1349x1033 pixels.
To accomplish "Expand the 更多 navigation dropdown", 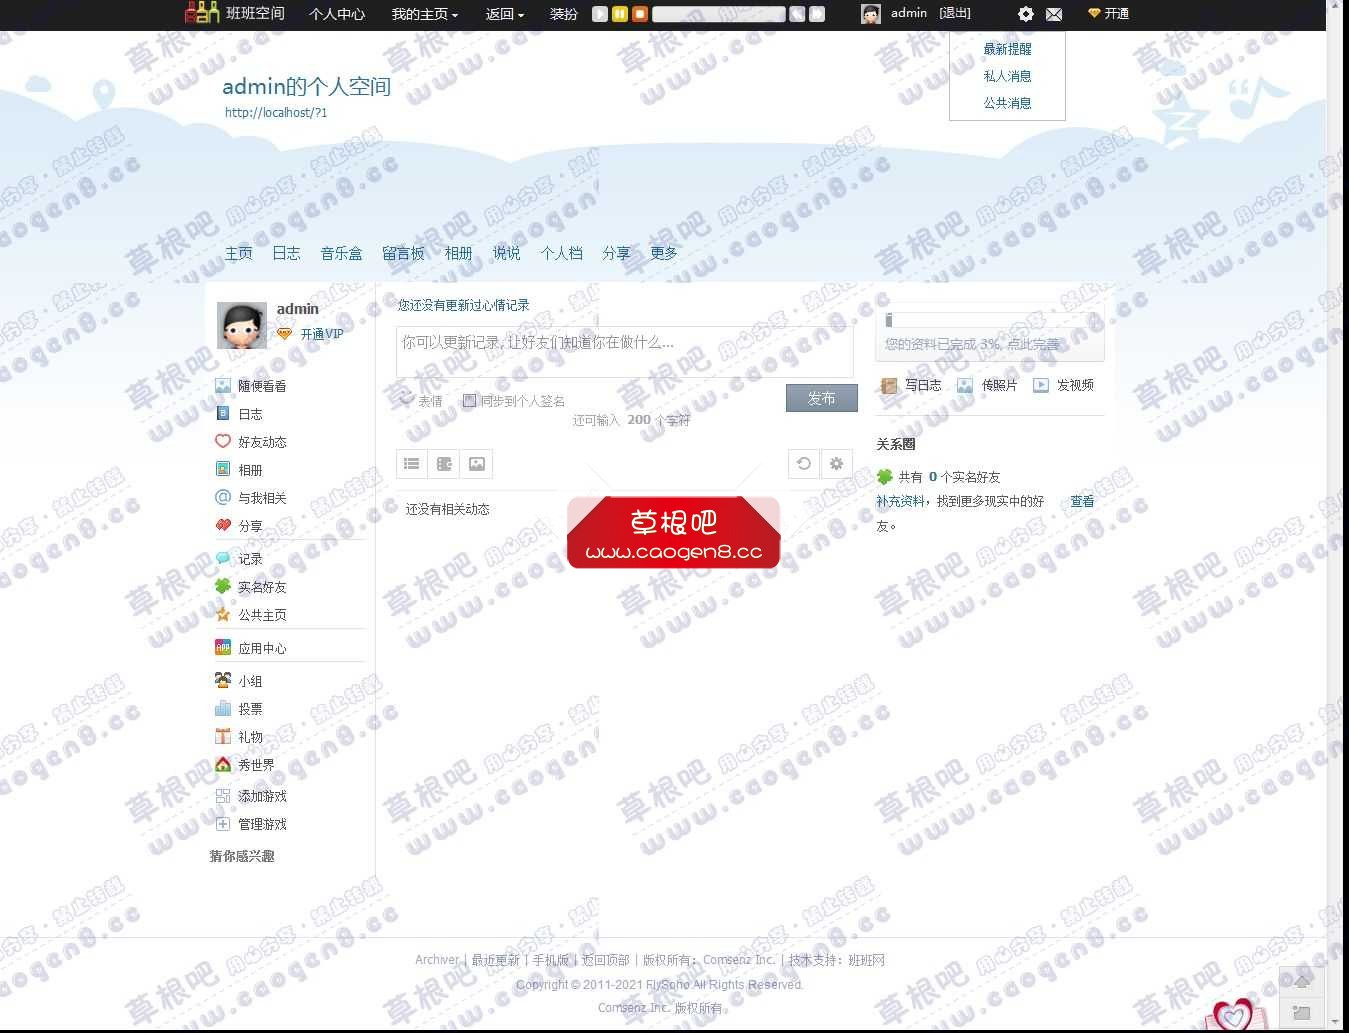I will (x=663, y=253).
